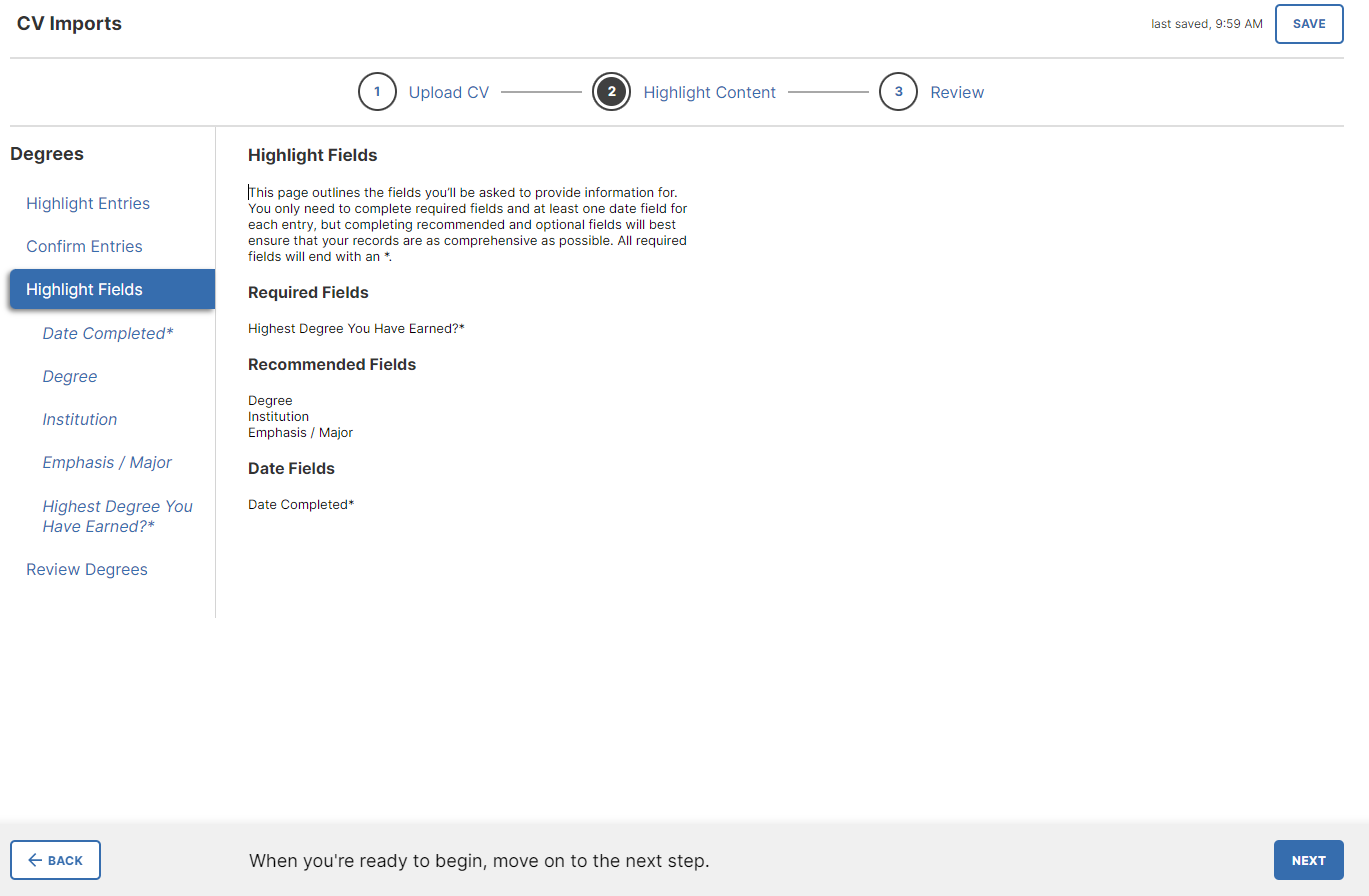
Task: Open the Emphasis / Major sidebar entry
Action: tap(107, 462)
